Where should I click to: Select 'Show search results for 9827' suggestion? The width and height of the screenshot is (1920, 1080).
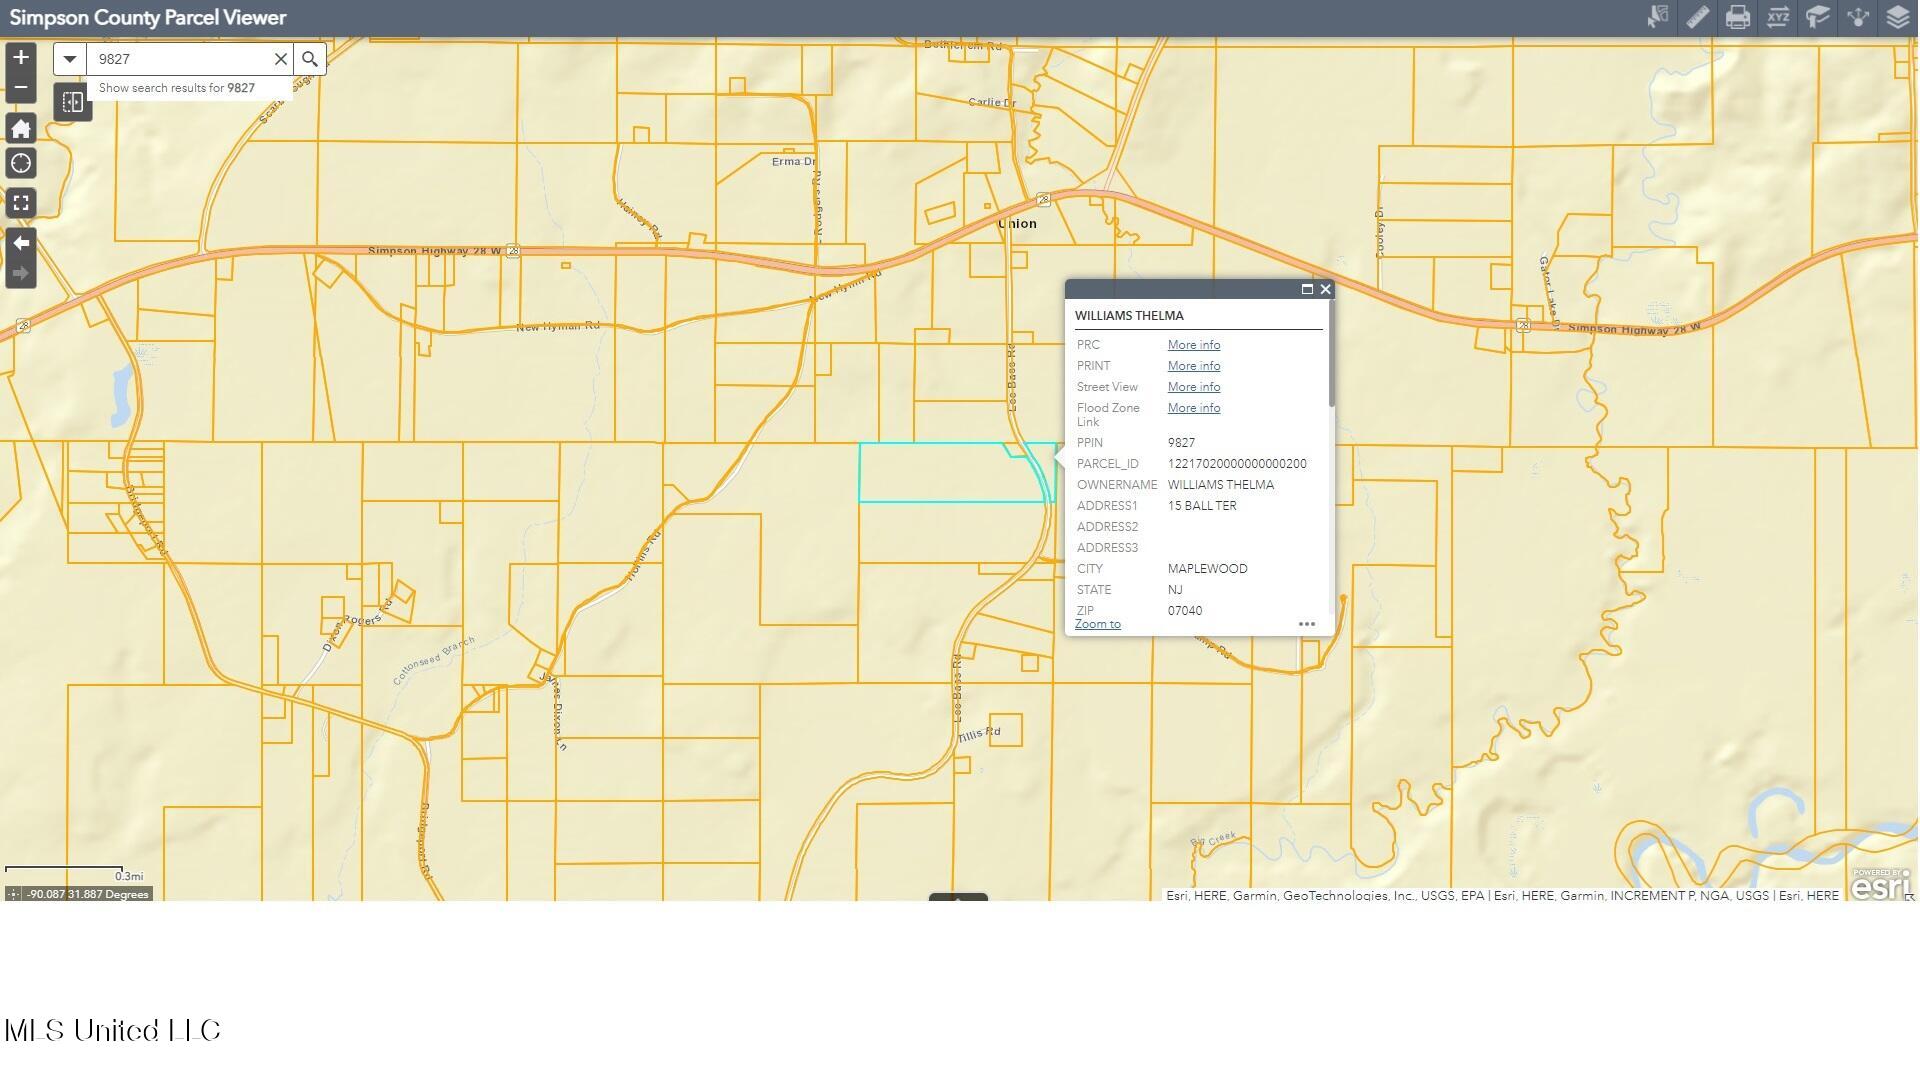coord(177,88)
